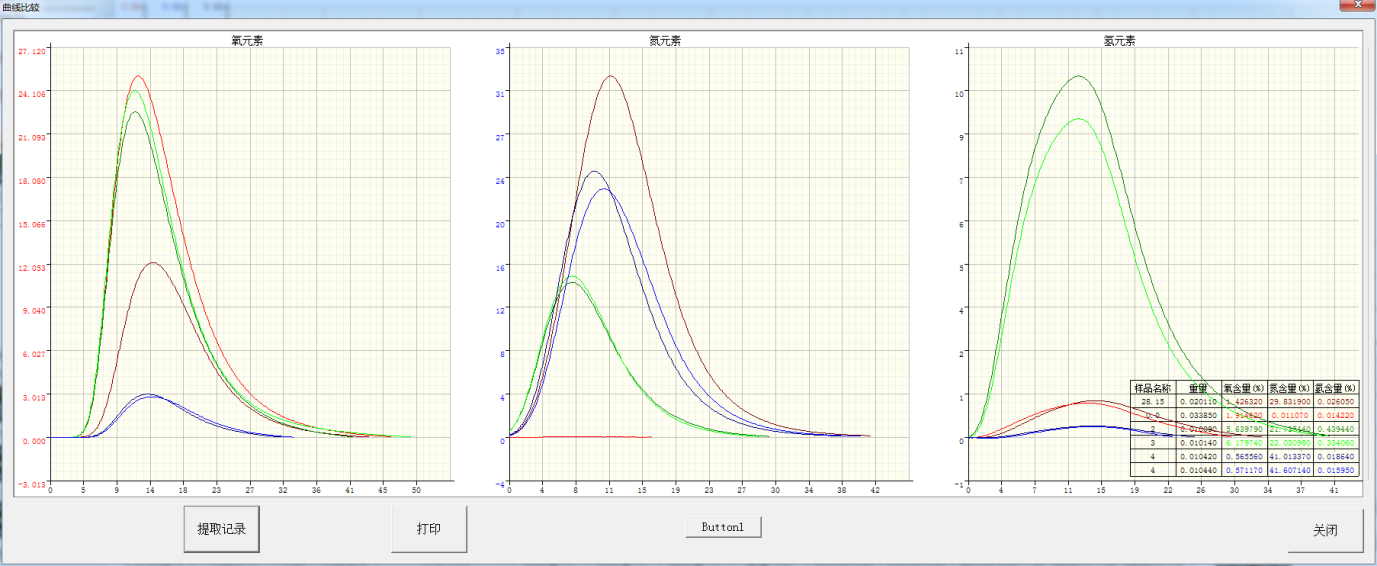Click the 氢元素 chart title
This screenshot has width=1377, height=566.
coord(1119,41)
